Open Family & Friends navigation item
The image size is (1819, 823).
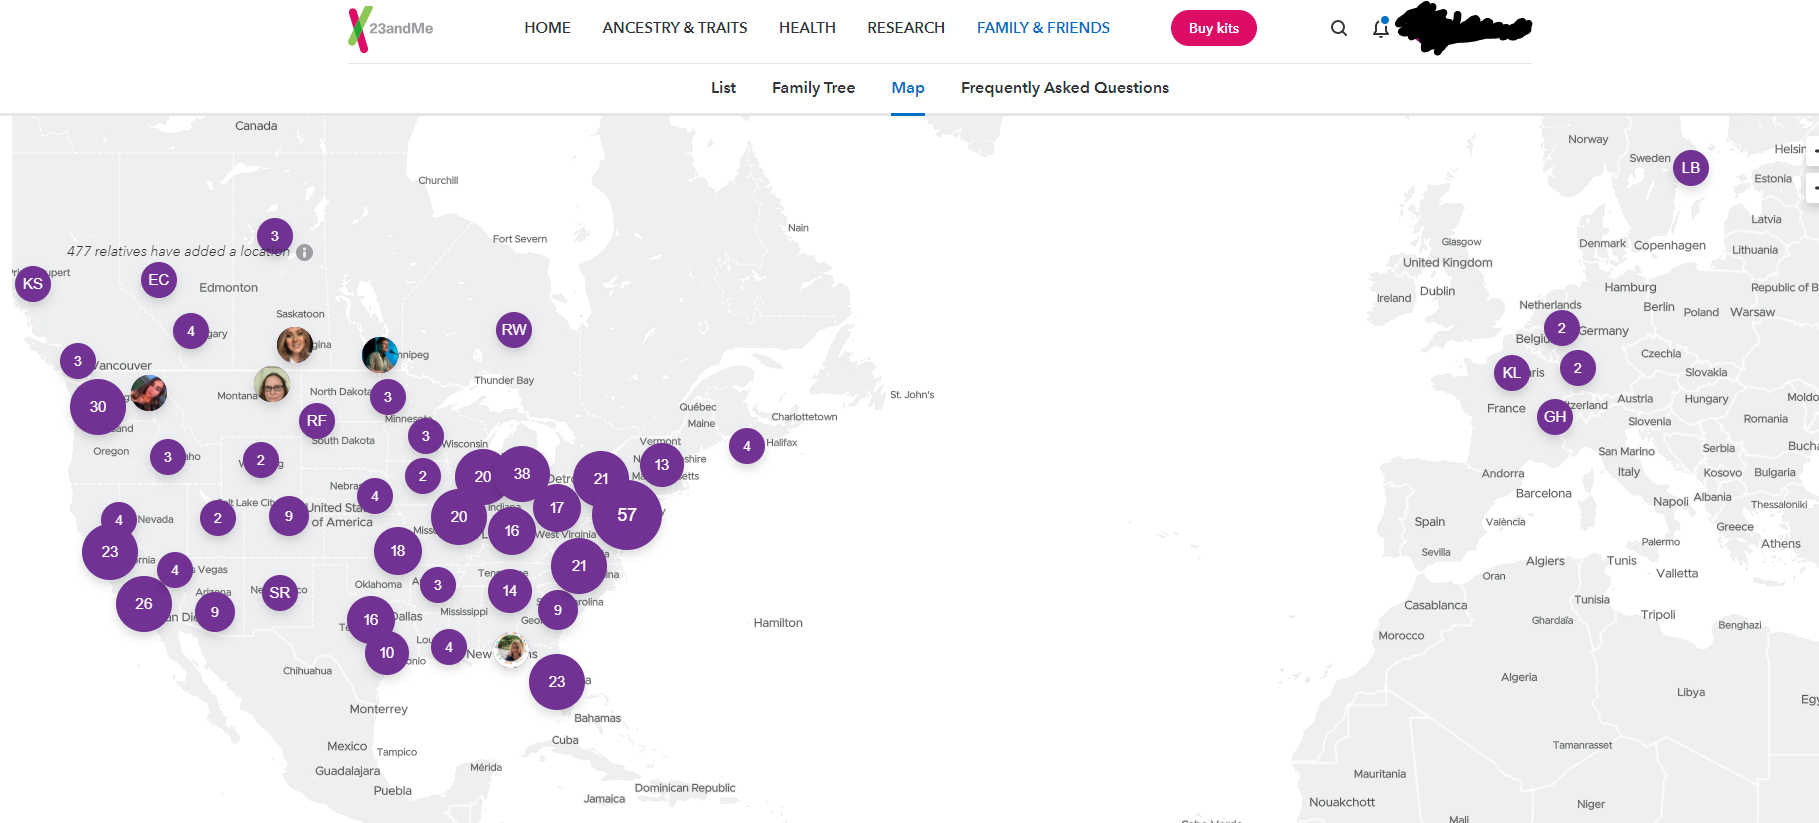[1043, 28]
